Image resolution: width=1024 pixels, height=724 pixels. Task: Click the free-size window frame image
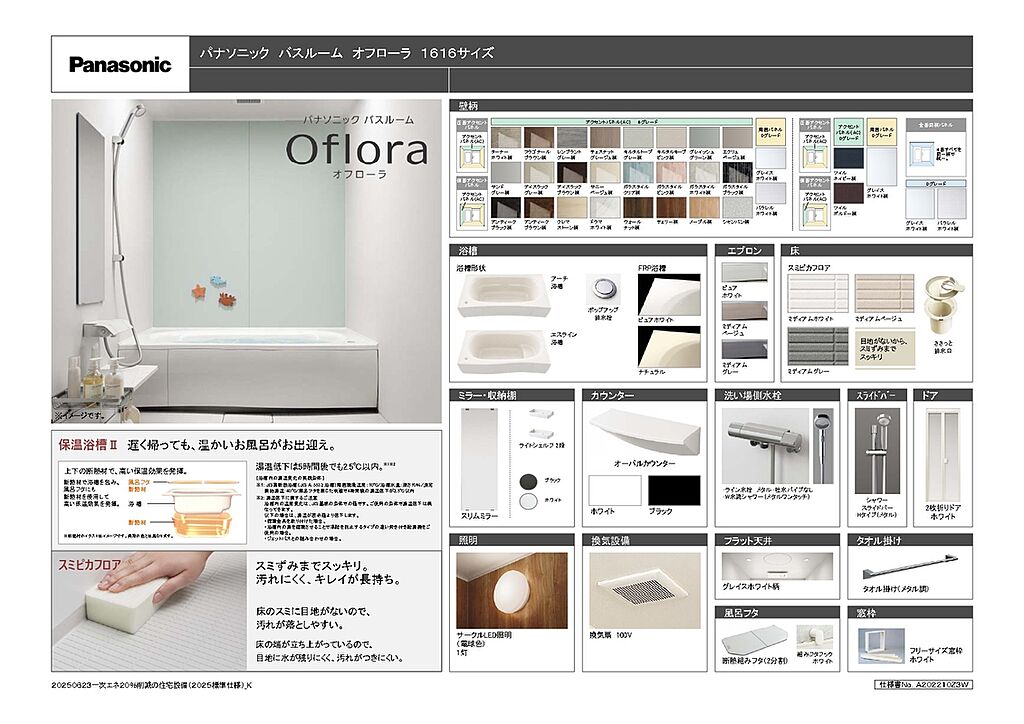tap(881, 646)
